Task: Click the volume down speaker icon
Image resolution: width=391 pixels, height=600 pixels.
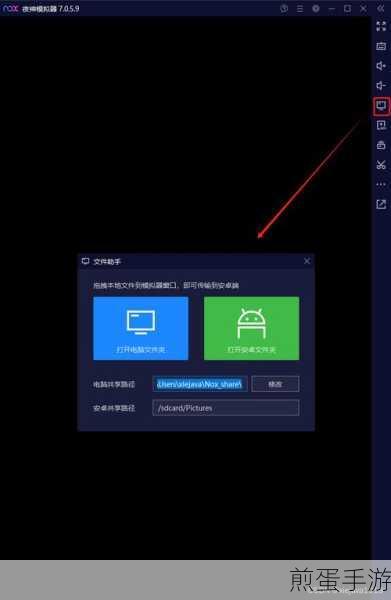Action: (x=381, y=86)
